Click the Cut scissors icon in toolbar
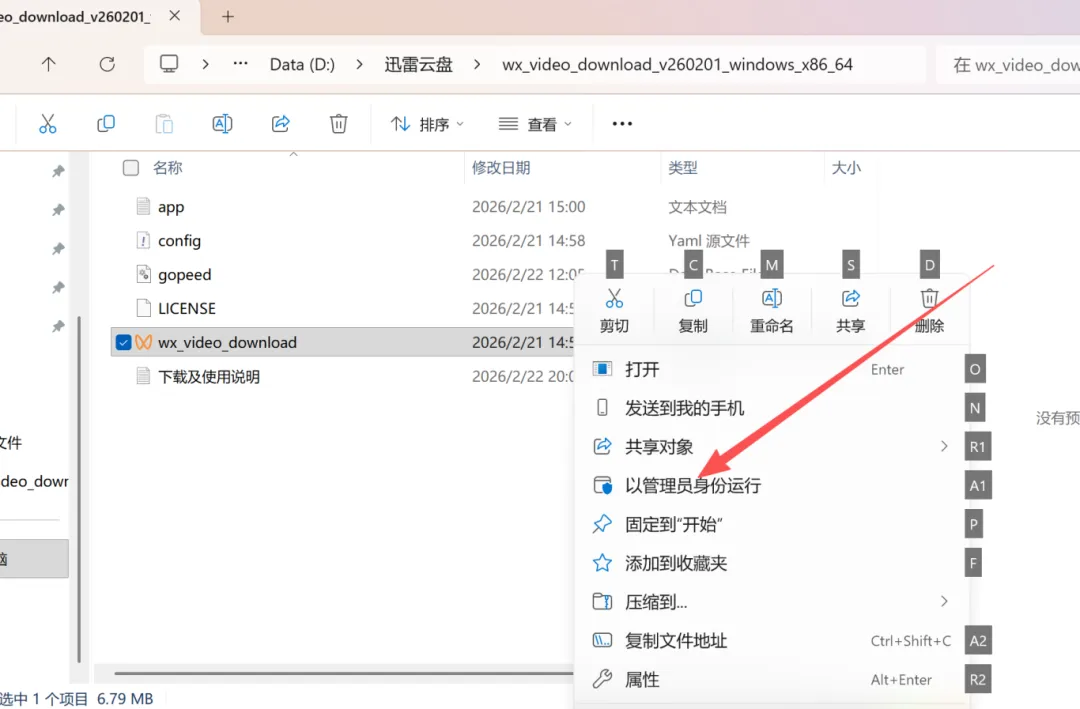 coord(48,124)
